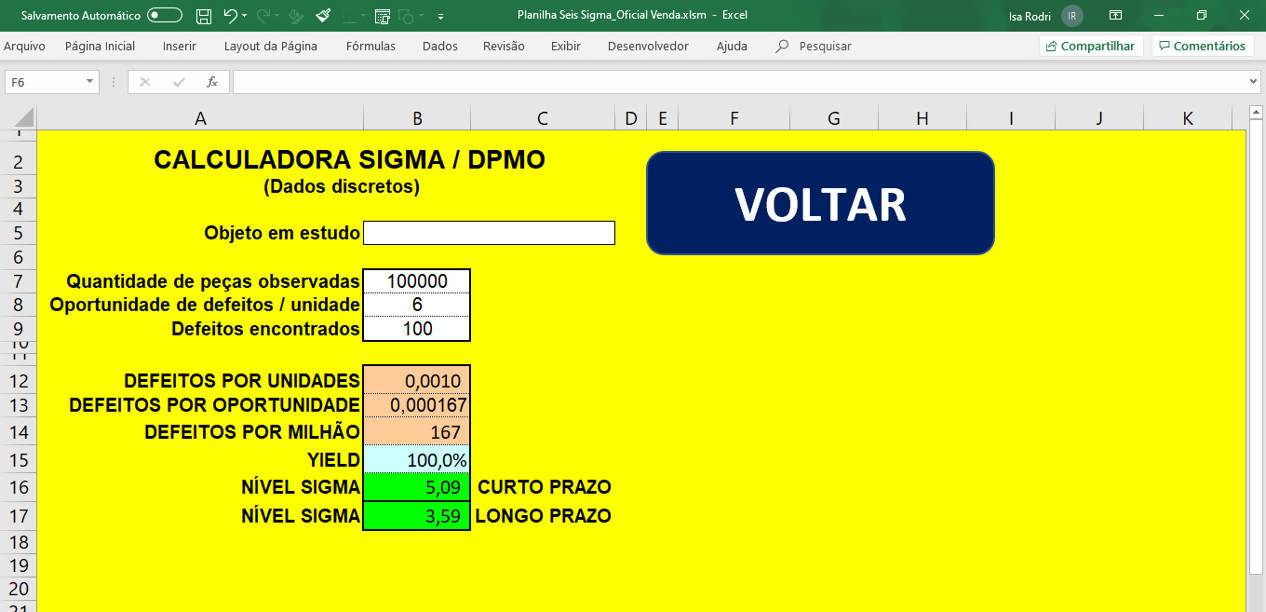The width and height of the screenshot is (1266, 612).
Task: Open the Fórmulas ribbon tab
Action: coord(370,46)
